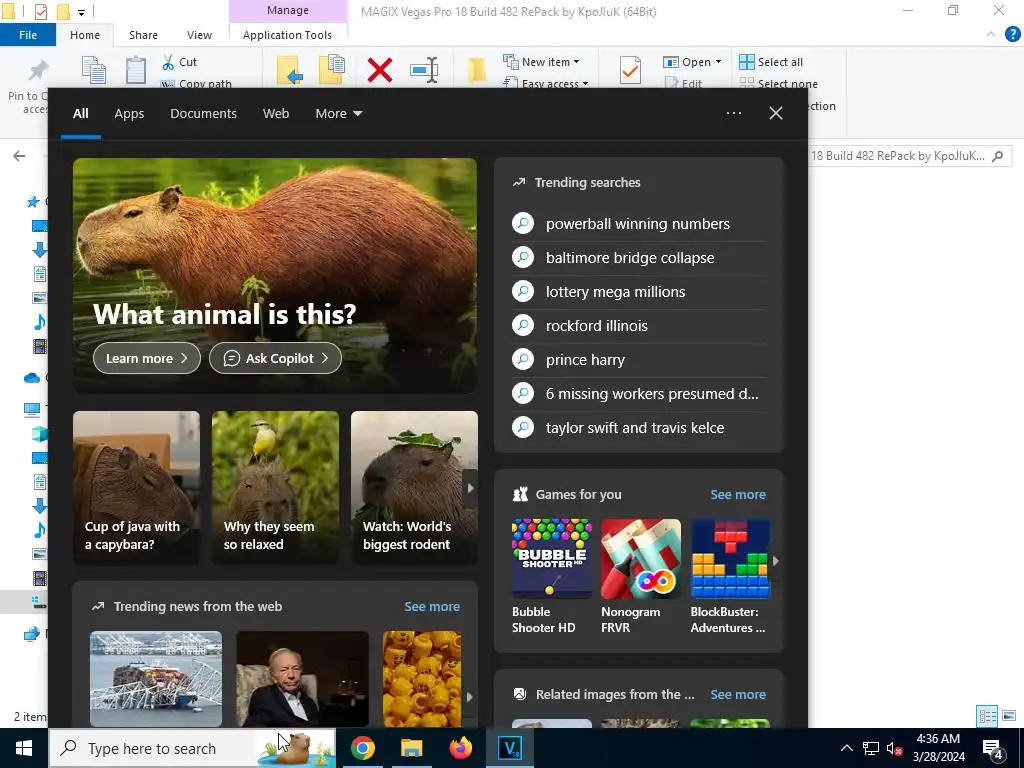Open File Explorer from the taskbar

(411, 748)
